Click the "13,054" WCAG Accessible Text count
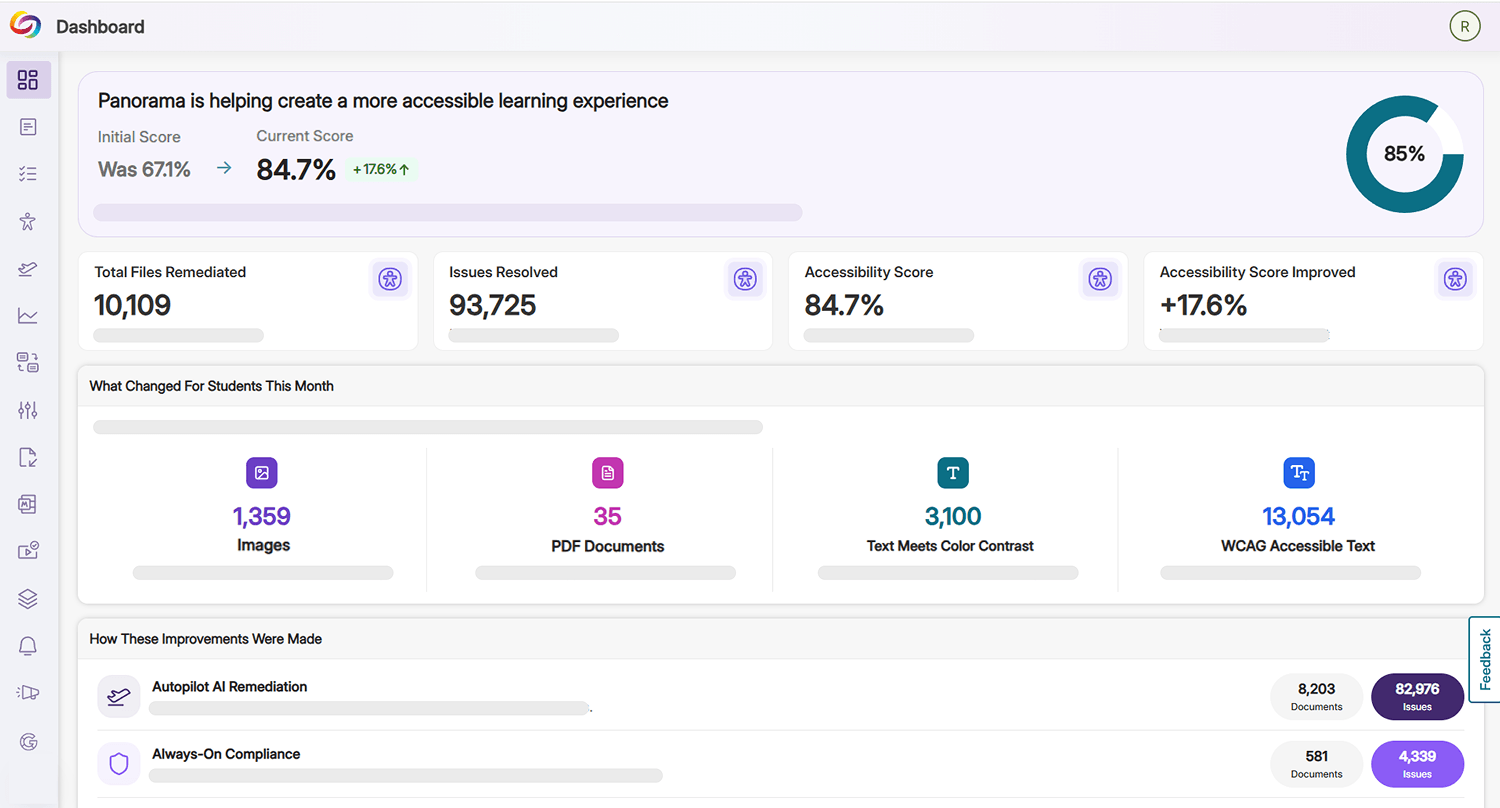 tap(1299, 516)
